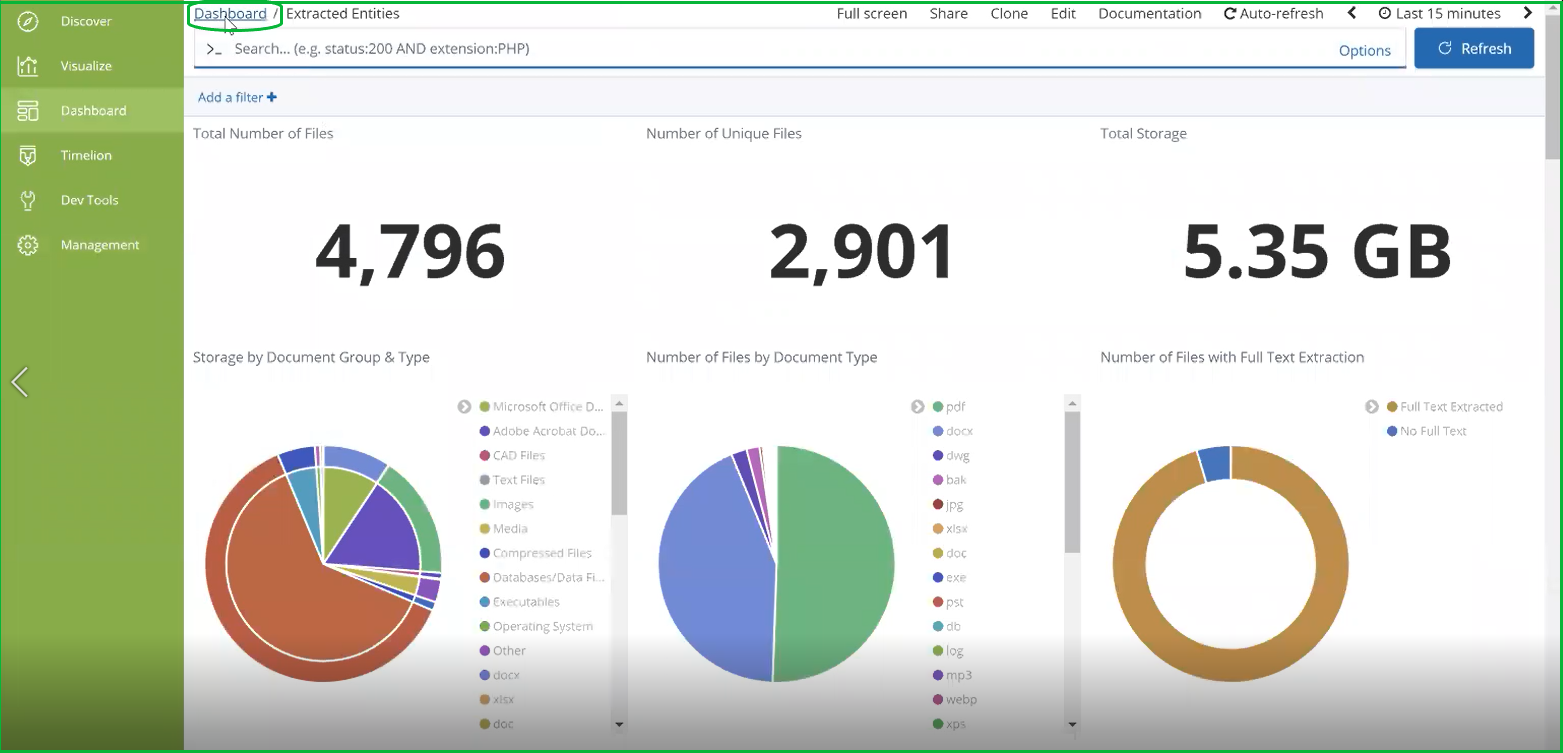Collapse the sidebar with left arrow
Viewport: 1563px width, 753px height.
pyautogui.click(x=19, y=381)
